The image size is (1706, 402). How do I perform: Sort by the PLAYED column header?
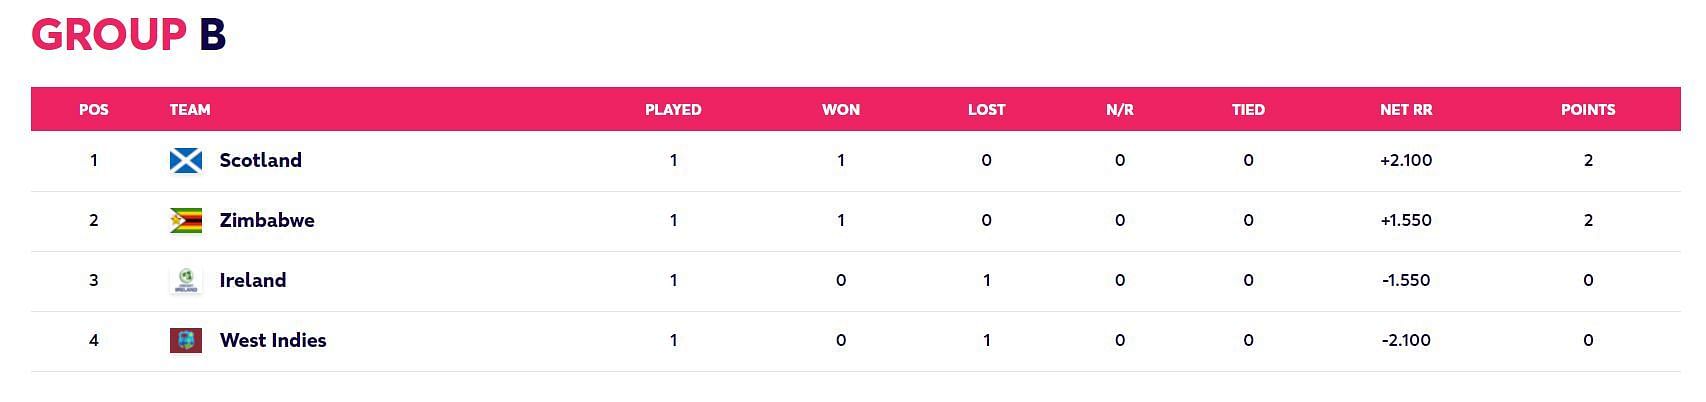pyautogui.click(x=673, y=110)
